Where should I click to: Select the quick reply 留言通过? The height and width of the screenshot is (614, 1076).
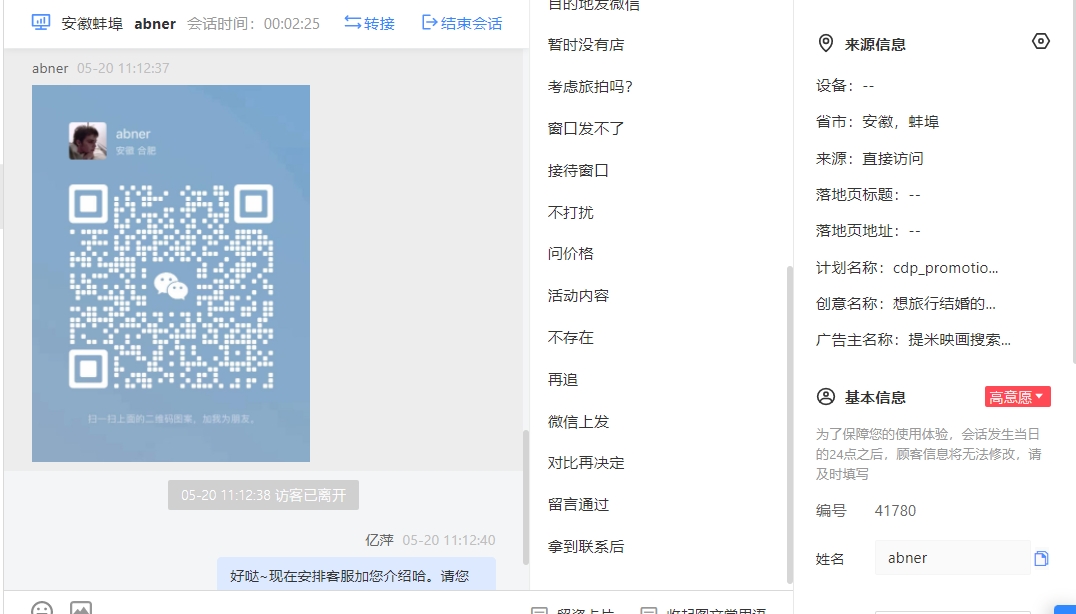pyautogui.click(x=578, y=505)
